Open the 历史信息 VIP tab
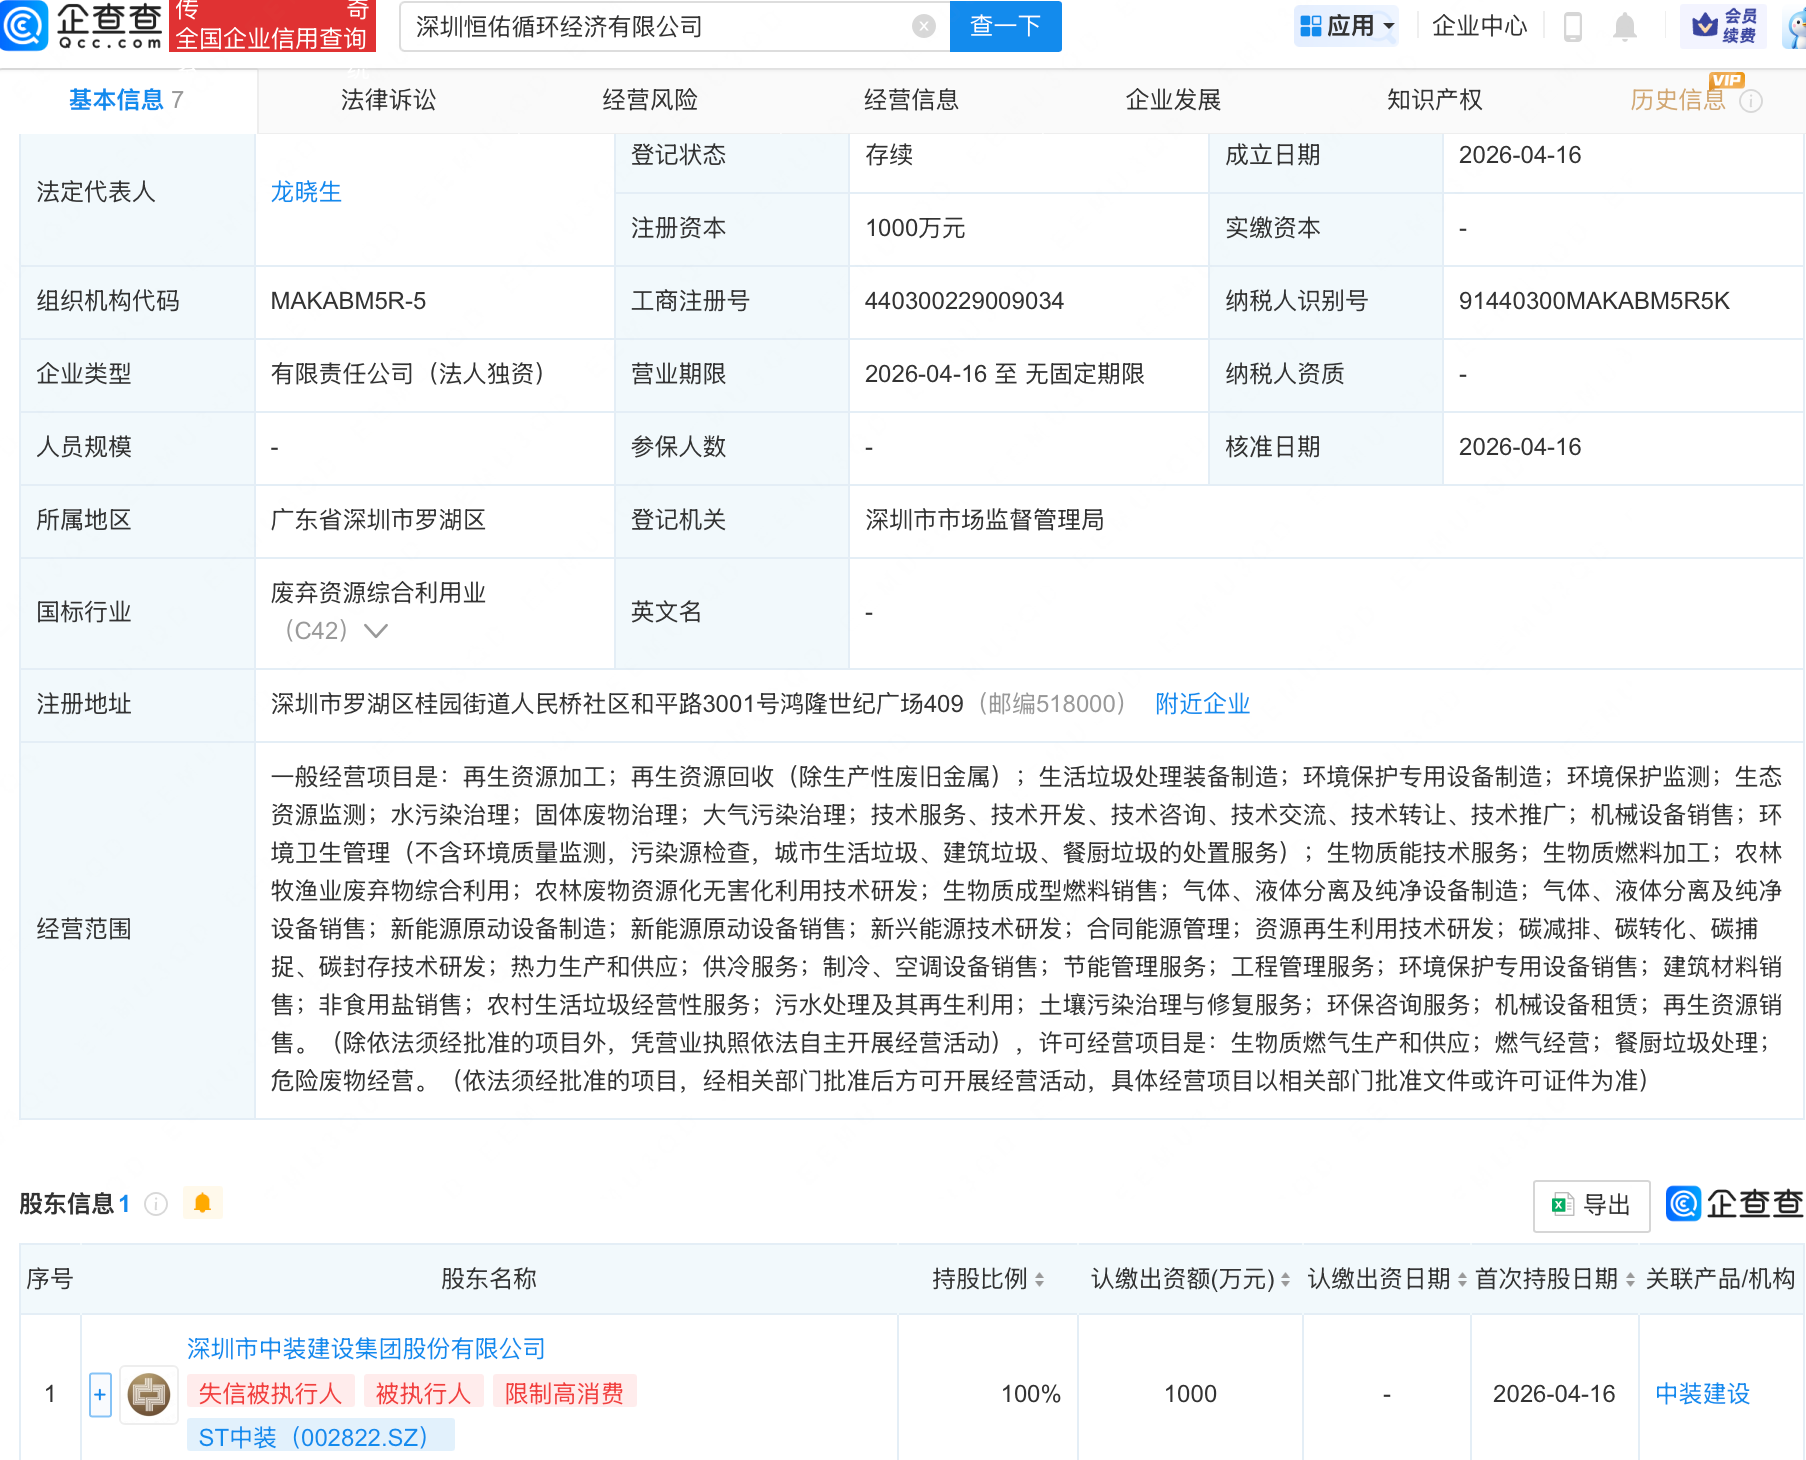 point(1676,99)
